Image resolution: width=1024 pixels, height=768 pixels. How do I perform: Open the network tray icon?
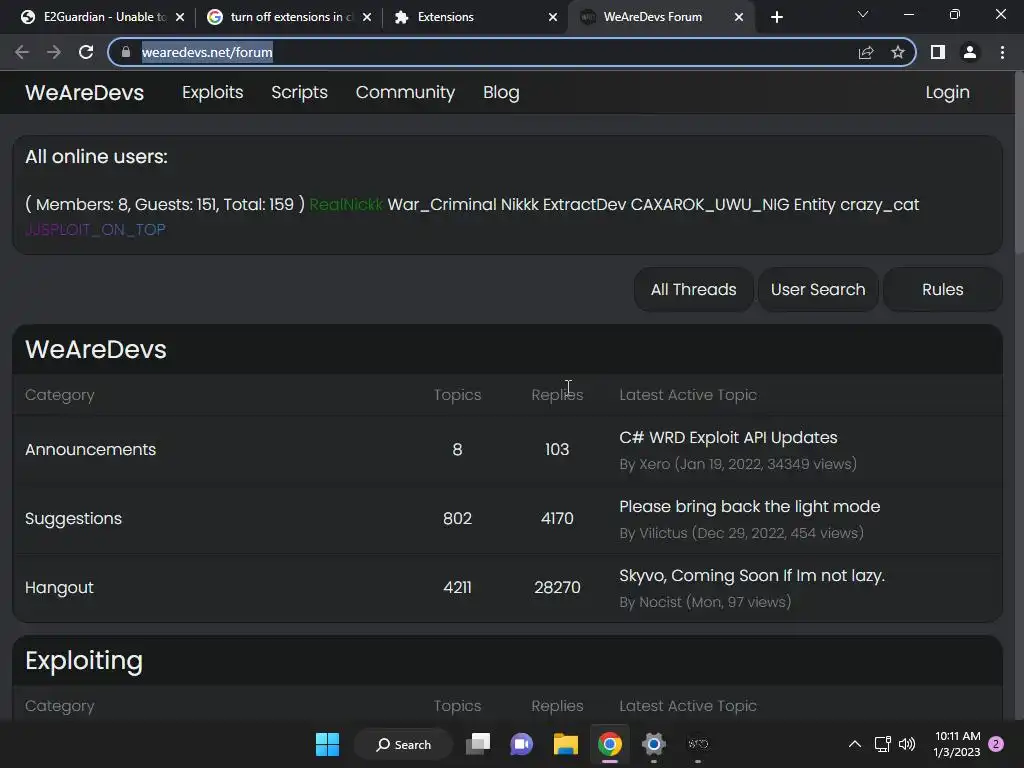tap(882, 744)
